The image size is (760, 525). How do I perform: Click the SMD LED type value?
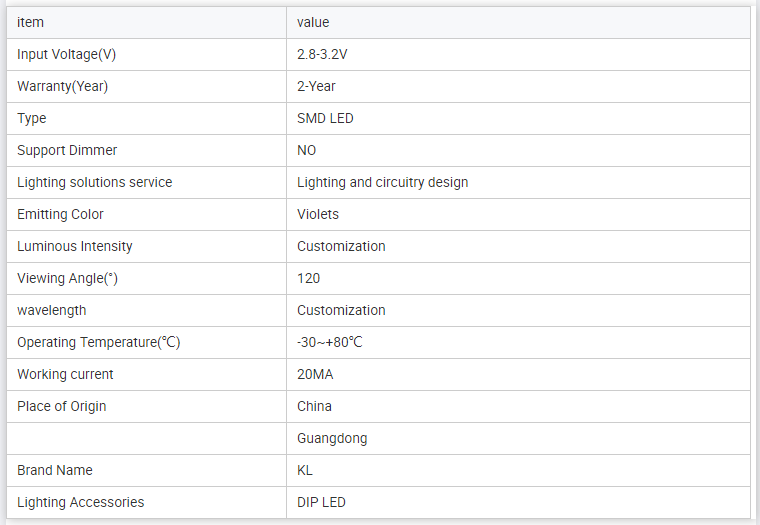pyautogui.click(x=325, y=118)
